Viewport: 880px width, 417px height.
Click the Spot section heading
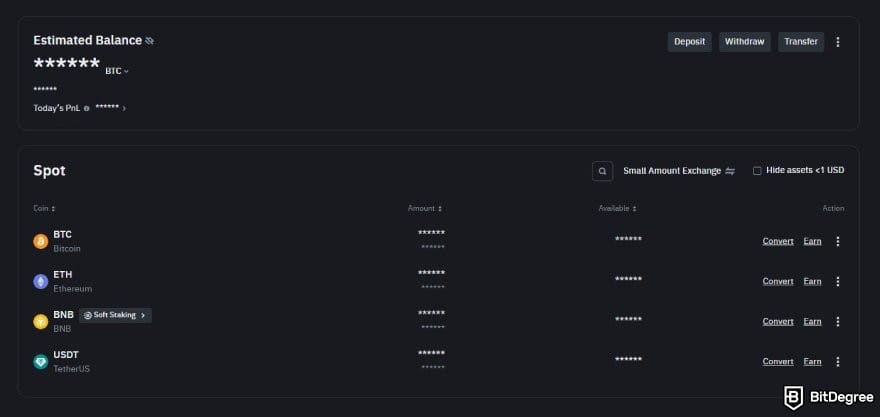pyautogui.click(x=49, y=171)
